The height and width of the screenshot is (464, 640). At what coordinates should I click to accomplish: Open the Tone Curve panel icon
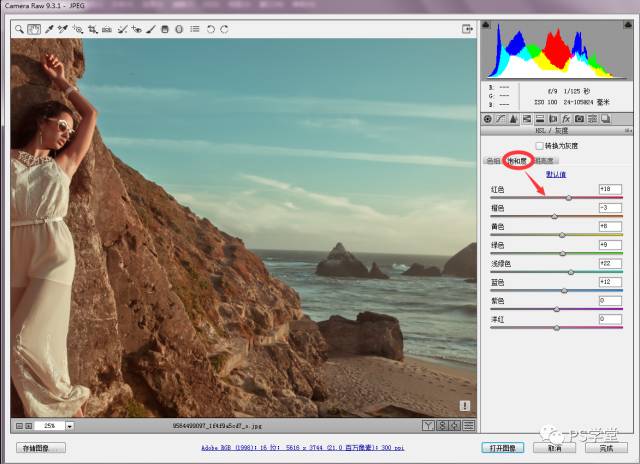500,119
